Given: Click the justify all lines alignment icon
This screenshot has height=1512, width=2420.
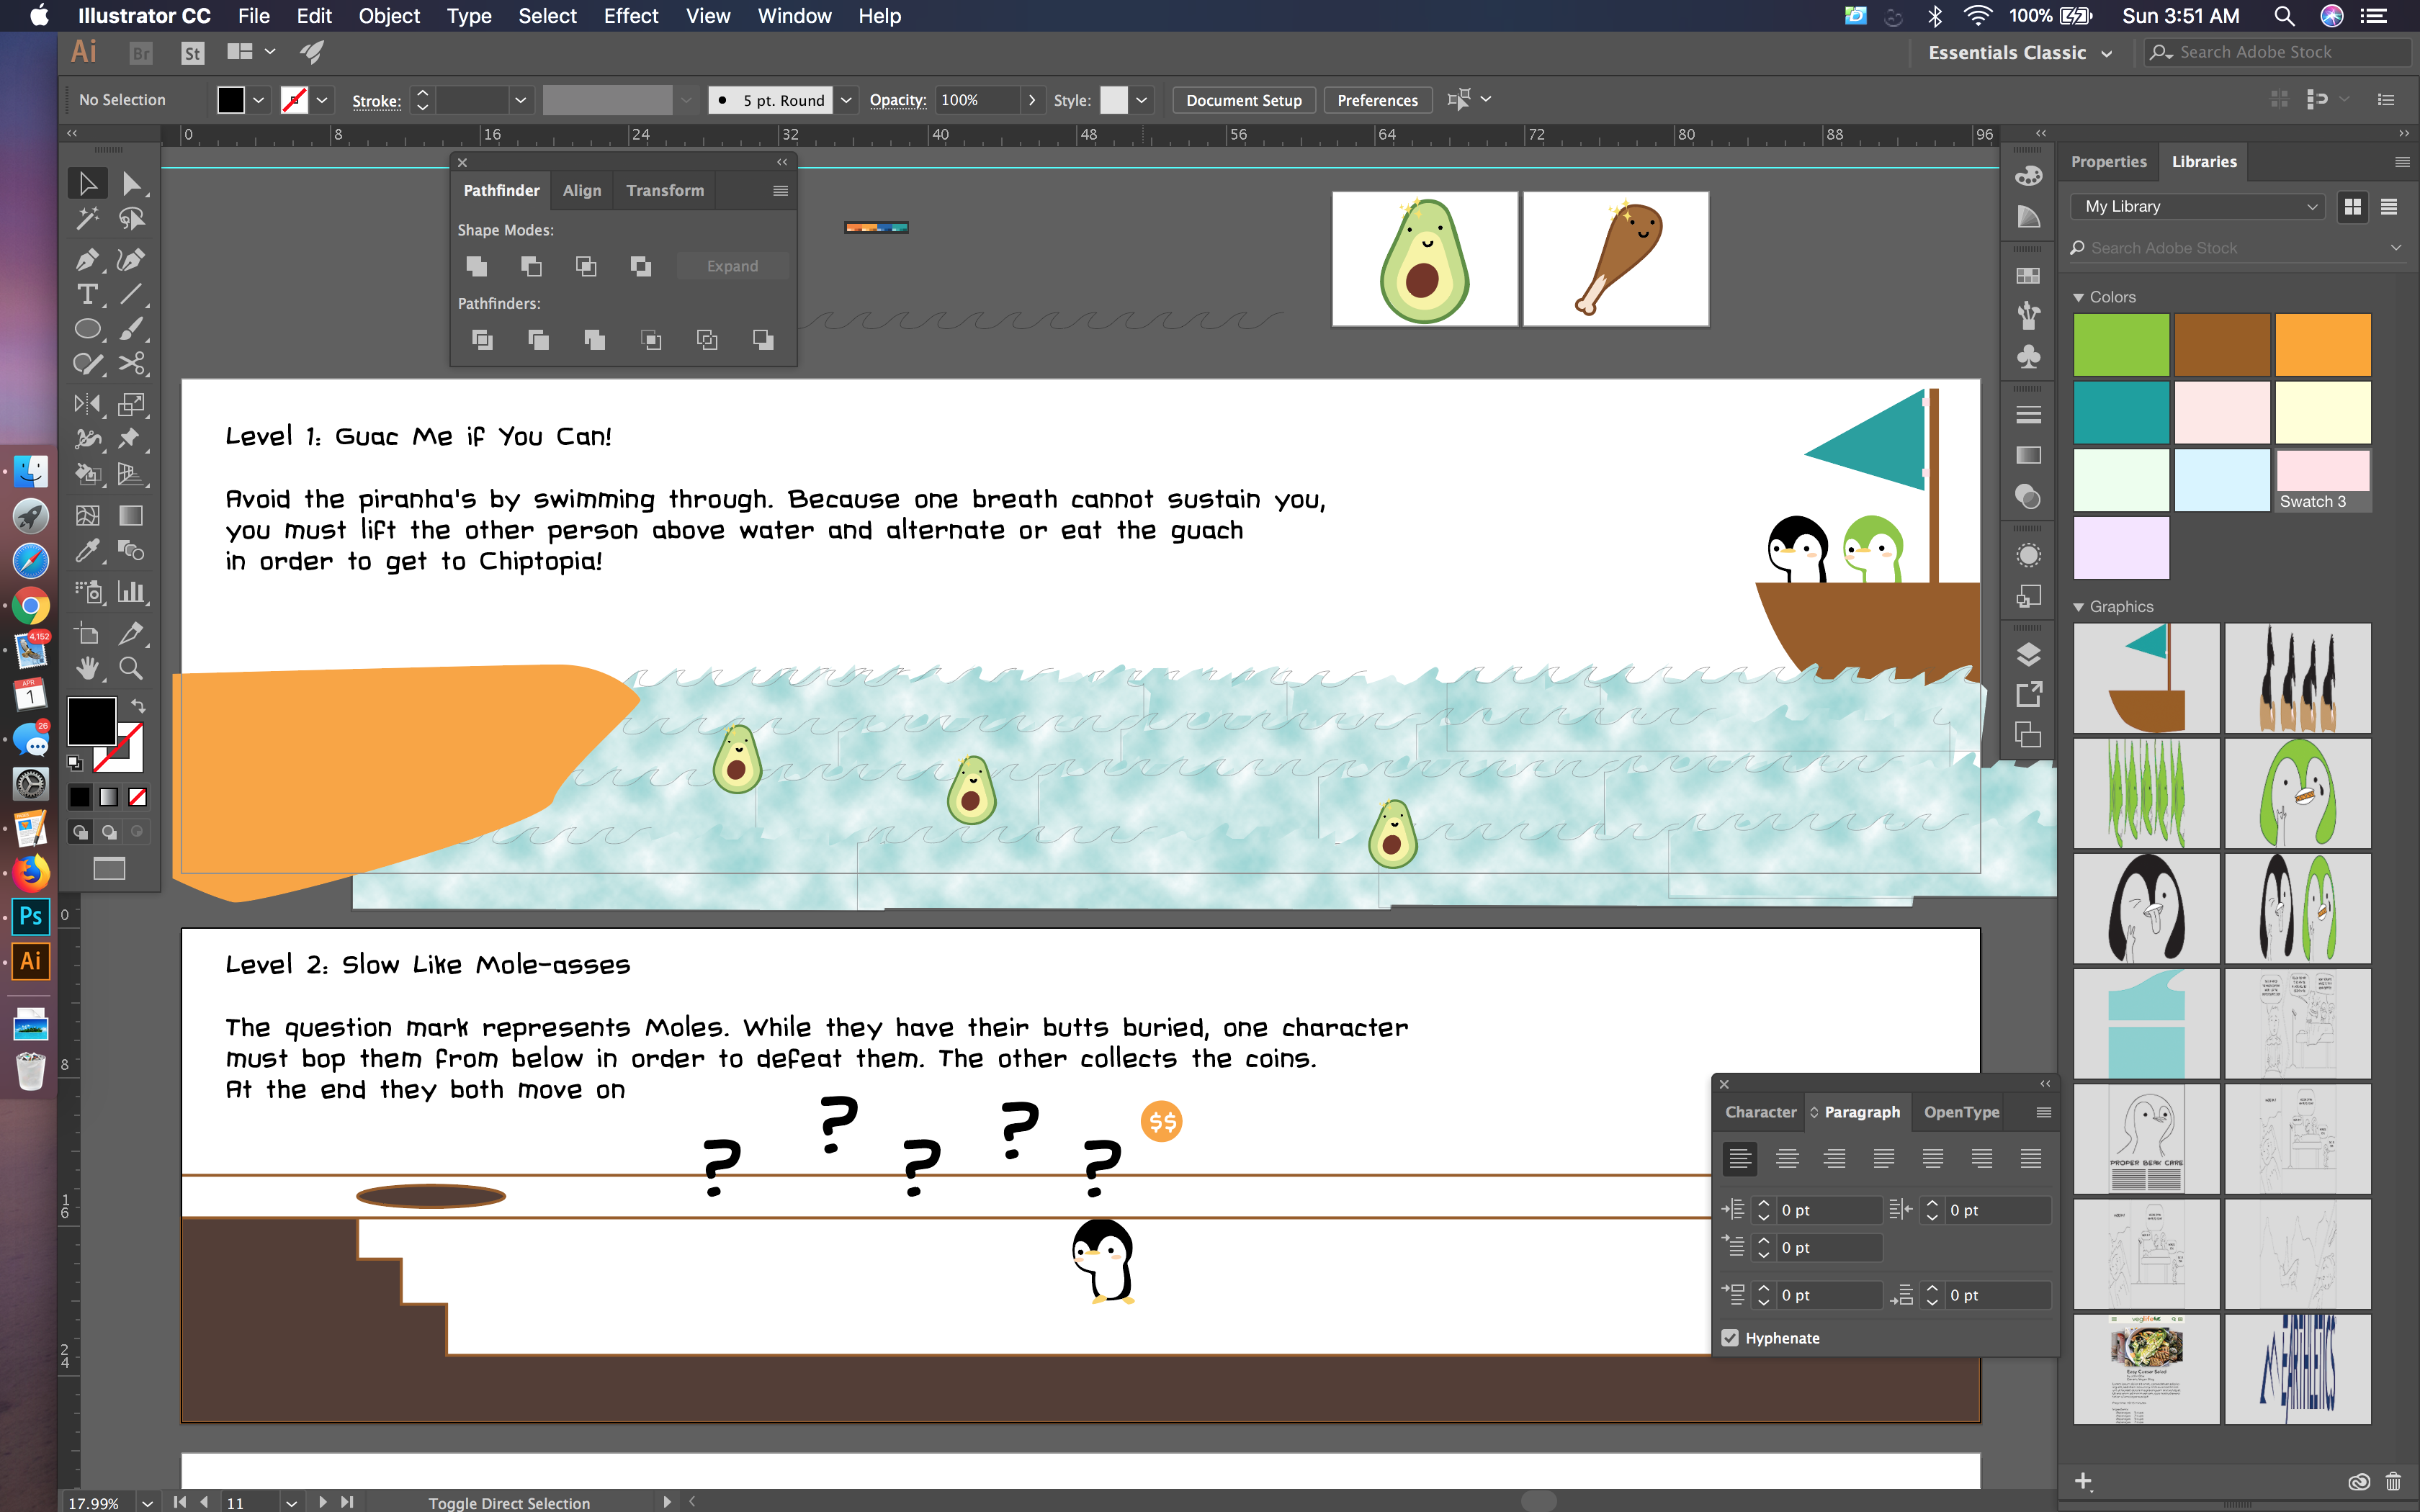Looking at the screenshot, I should point(2030,1158).
